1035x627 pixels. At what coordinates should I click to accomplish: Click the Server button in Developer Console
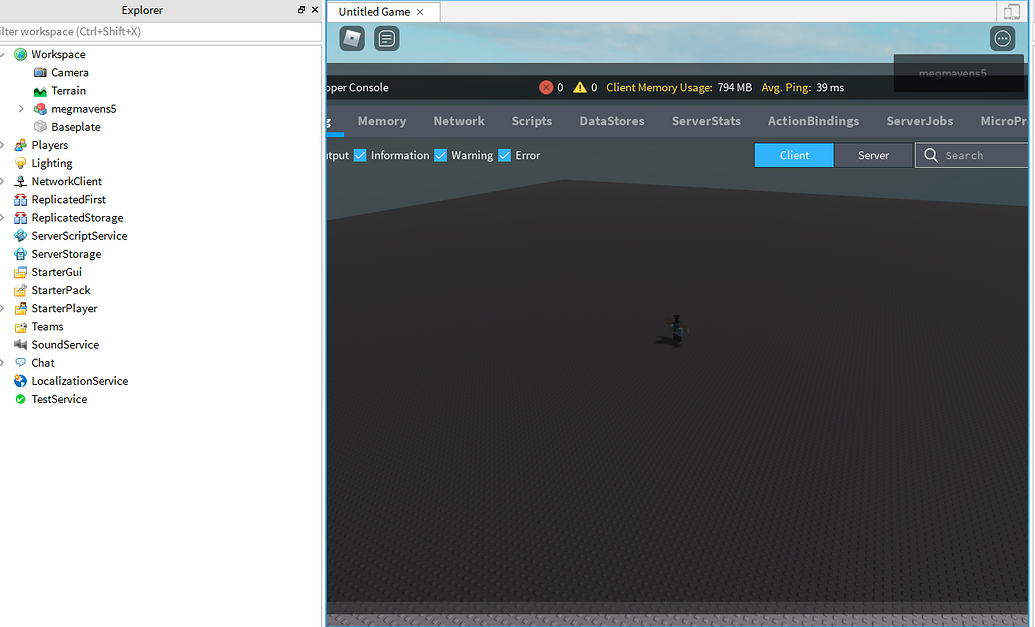873,155
